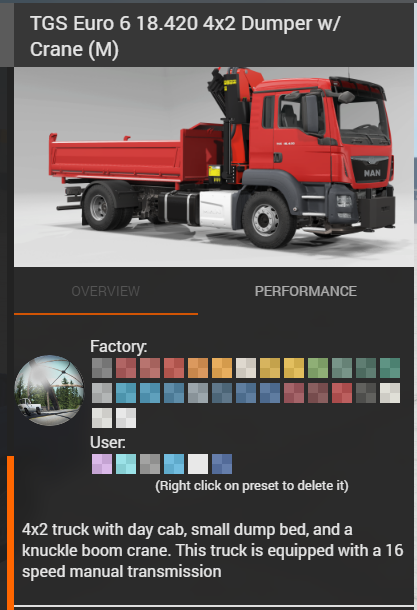This screenshot has height=610, width=417.
Task: Choose the sky blue user preset
Action: [x=174, y=464]
